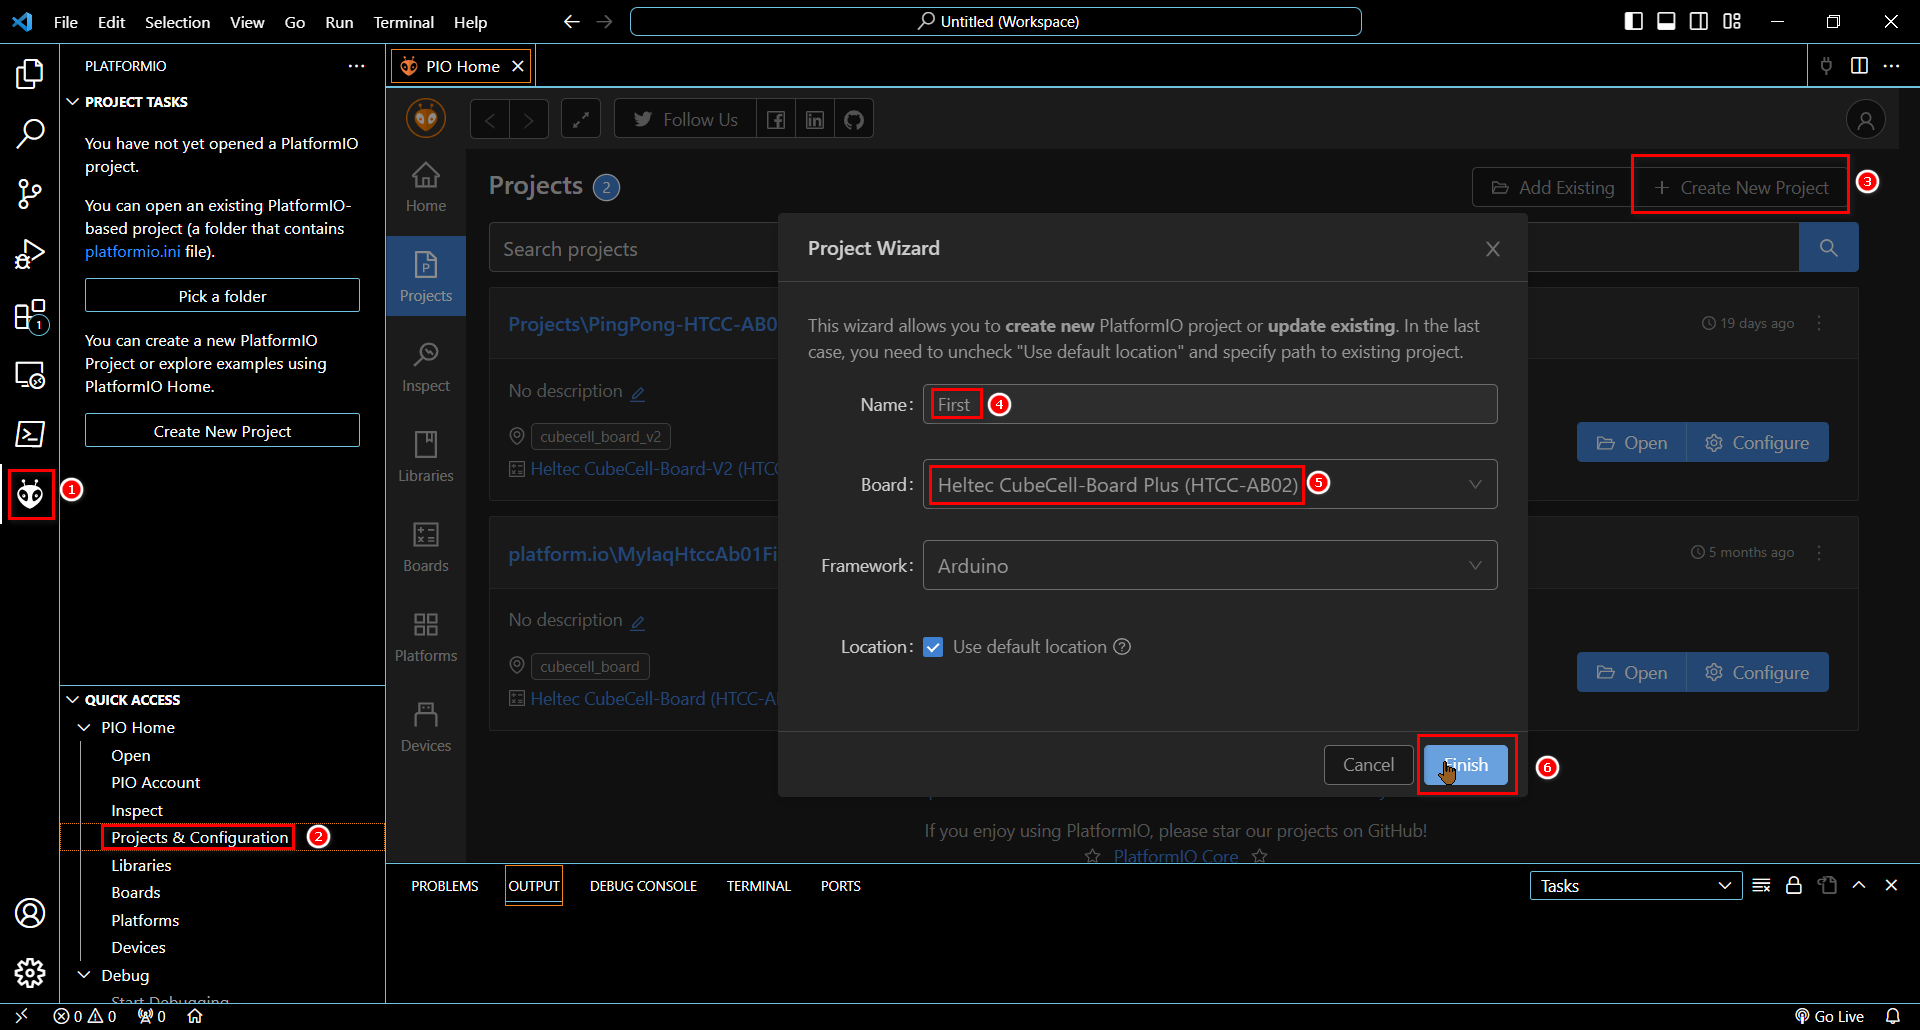Viewport: 1920px width, 1030px height.
Task: Open the Explorer view in activity bar
Action: point(30,73)
